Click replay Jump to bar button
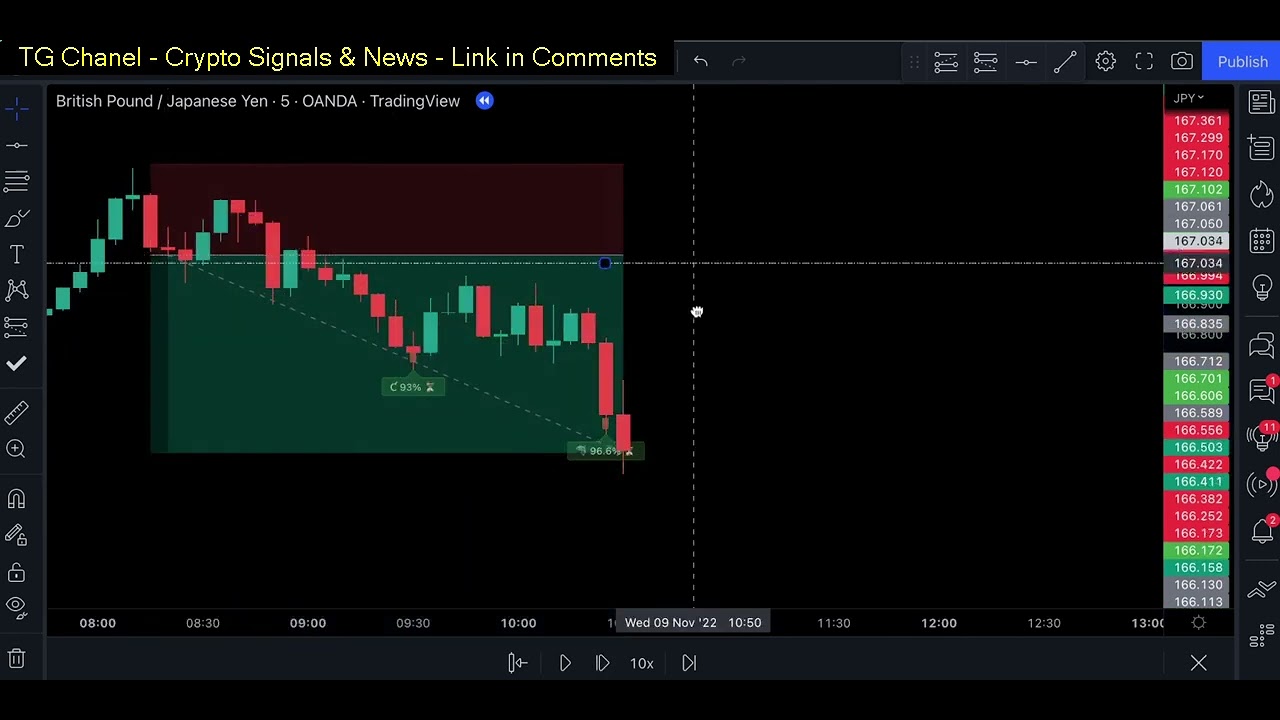This screenshot has width=1280, height=720. (517, 663)
